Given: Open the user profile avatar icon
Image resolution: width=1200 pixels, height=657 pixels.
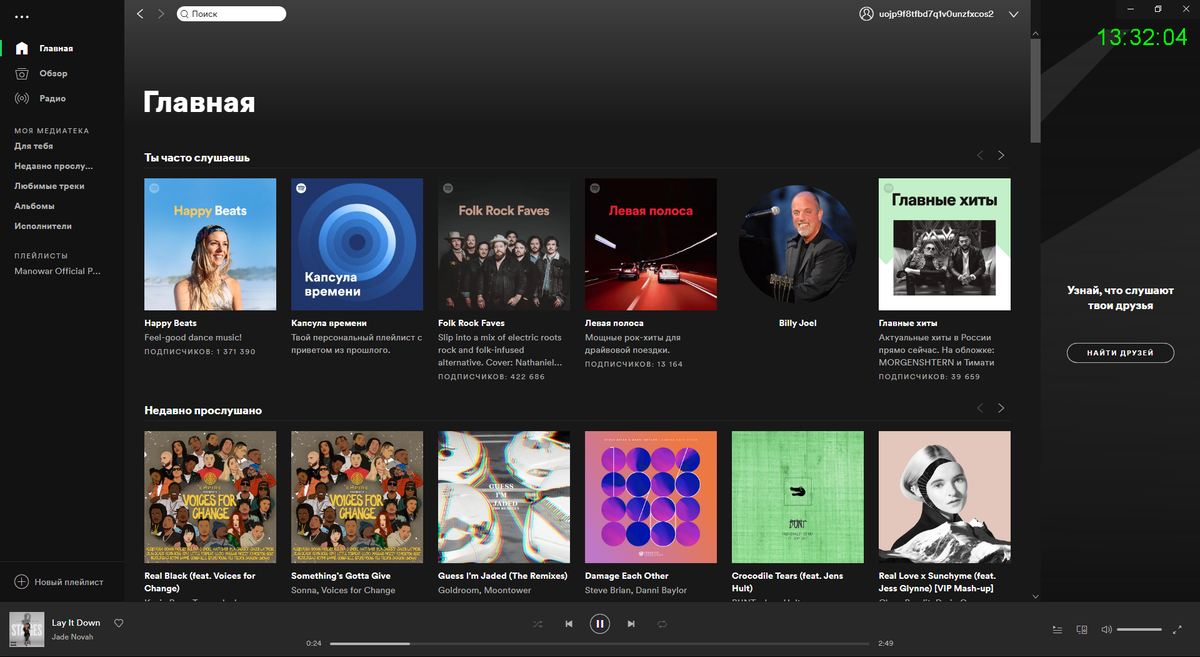Looking at the screenshot, I should pyautogui.click(x=866, y=14).
